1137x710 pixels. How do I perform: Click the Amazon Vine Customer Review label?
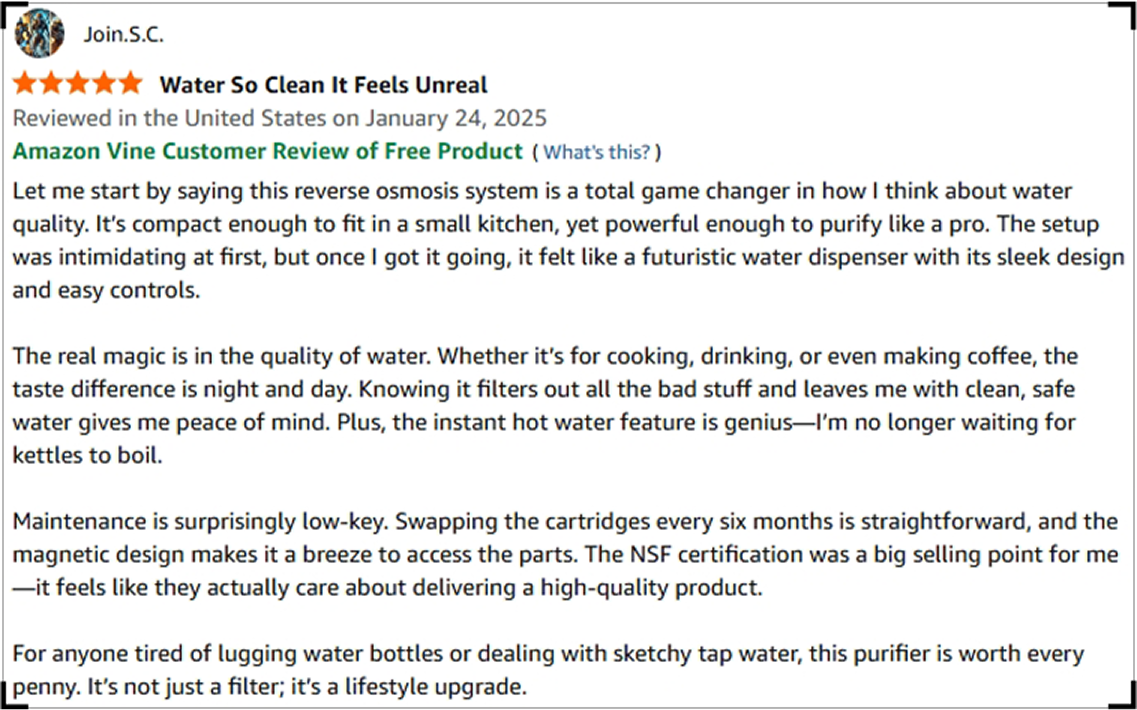[267, 151]
